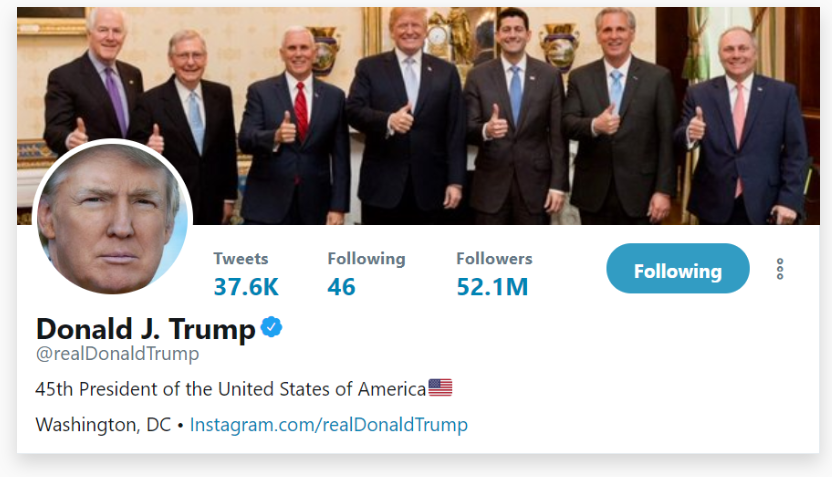Click the @realDonaldTrump handle
Viewport: 832px width, 477px height.
pos(117,354)
